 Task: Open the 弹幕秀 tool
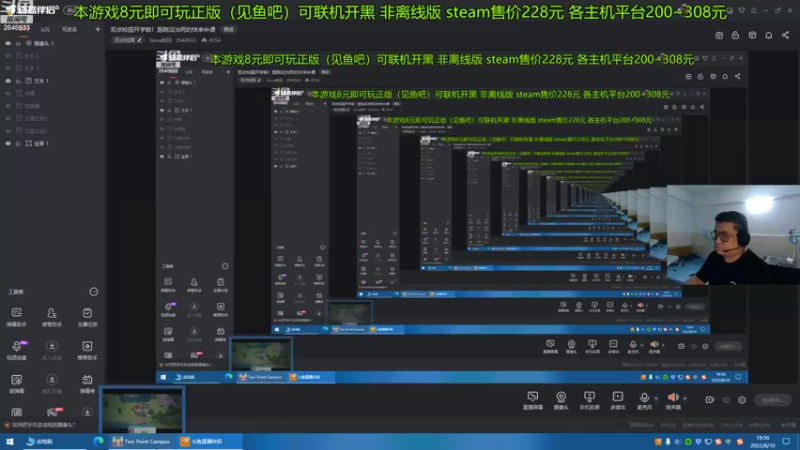[x=87, y=384]
